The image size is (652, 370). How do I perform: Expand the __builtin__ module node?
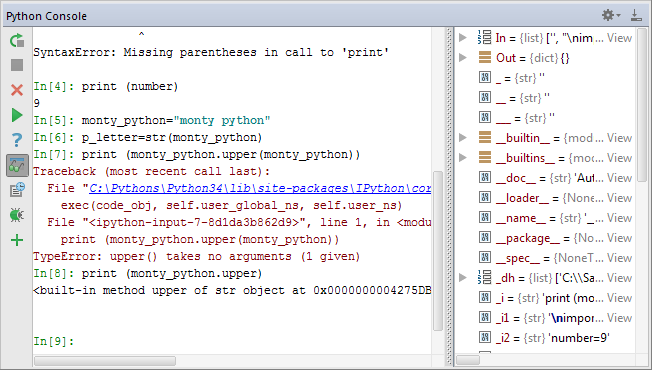coord(463,138)
